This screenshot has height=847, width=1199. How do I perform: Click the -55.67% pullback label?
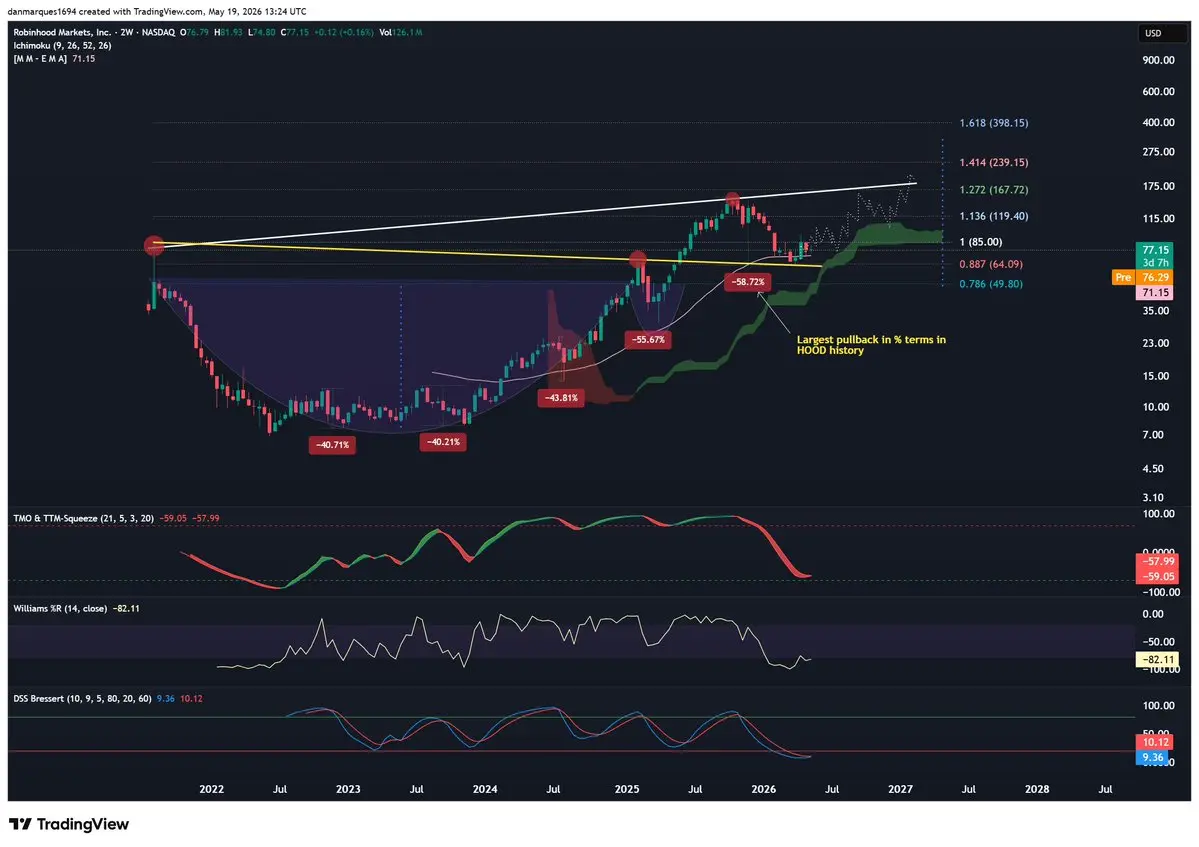point(648,339)
